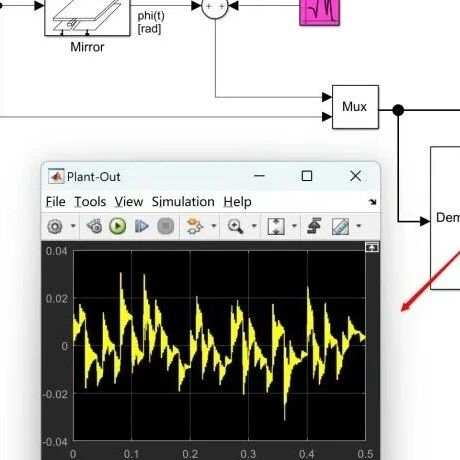This screenshot has height=460, width=460.
Task: Click the 0.5 x-axis tick label
Action: (x=365, y=454)
